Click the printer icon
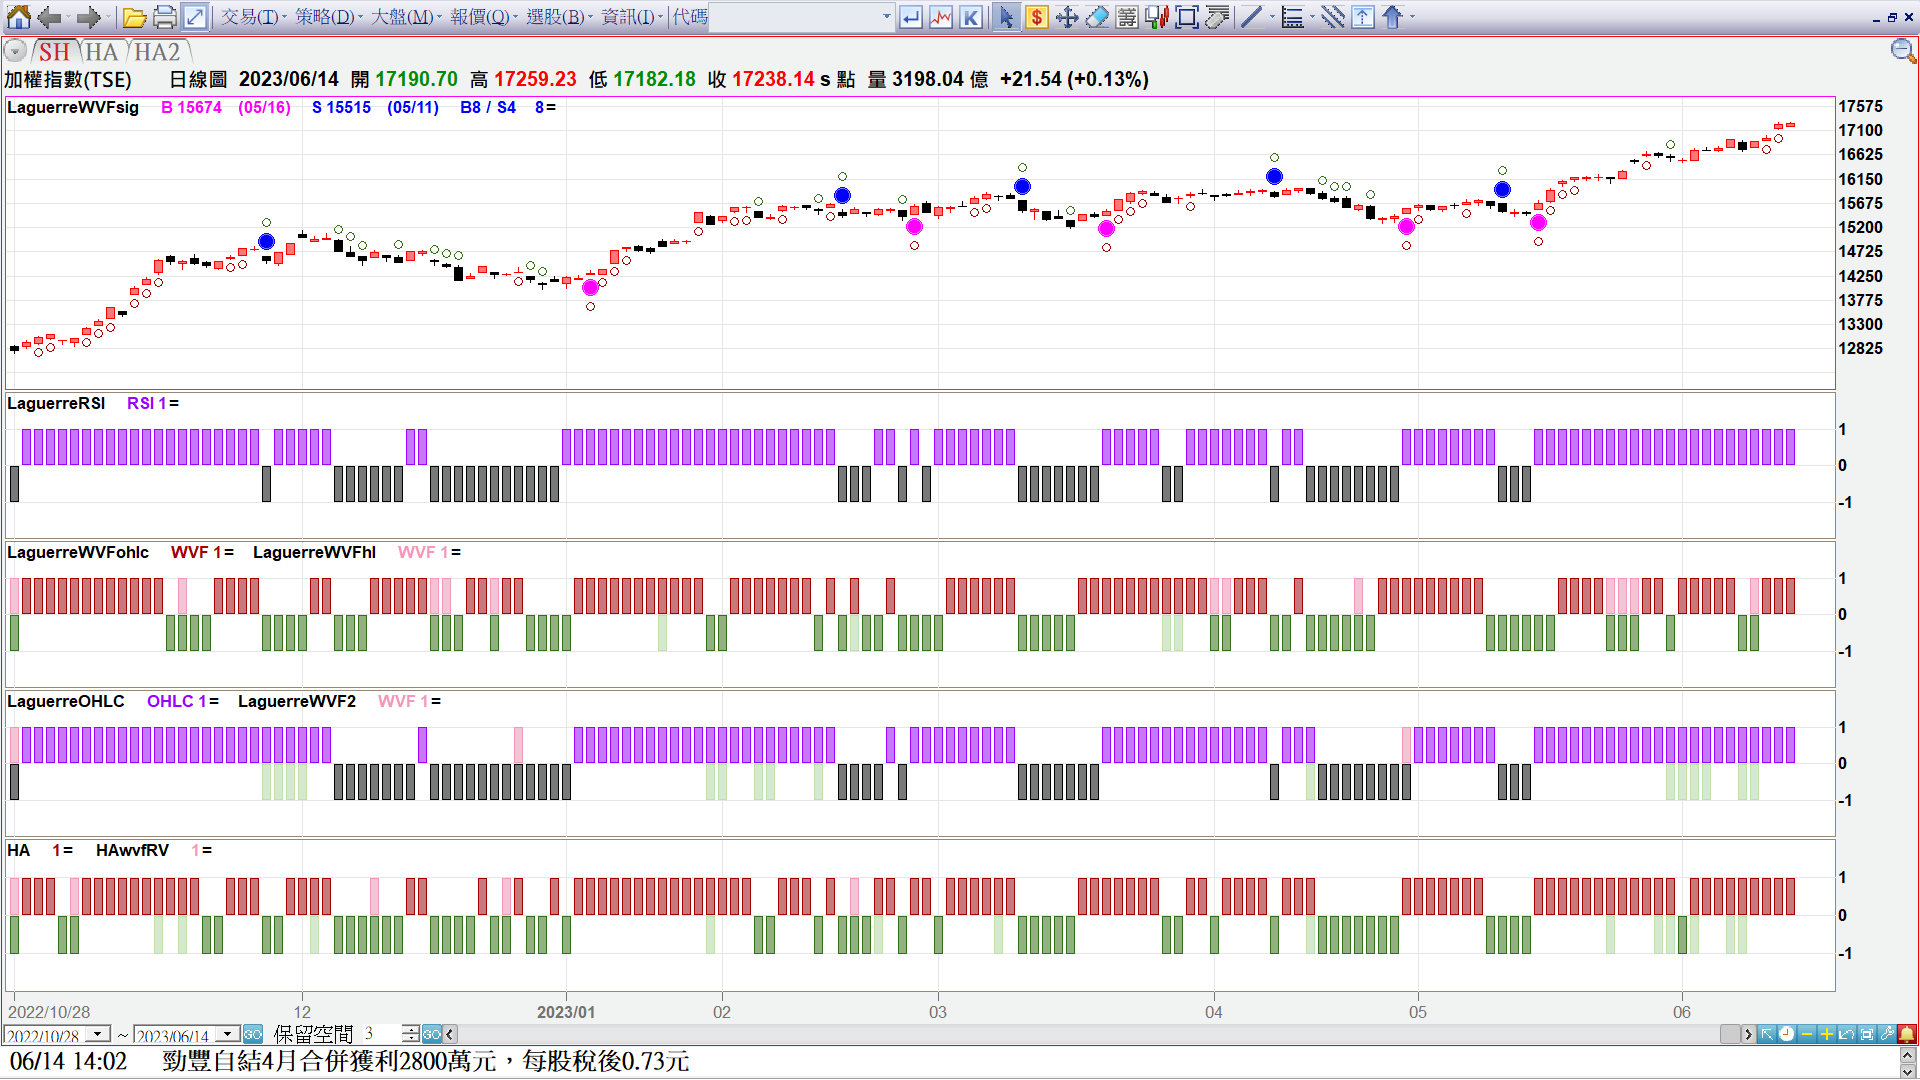The height and width of the screenshot is (1080, 1920). (x=165, y=17)
